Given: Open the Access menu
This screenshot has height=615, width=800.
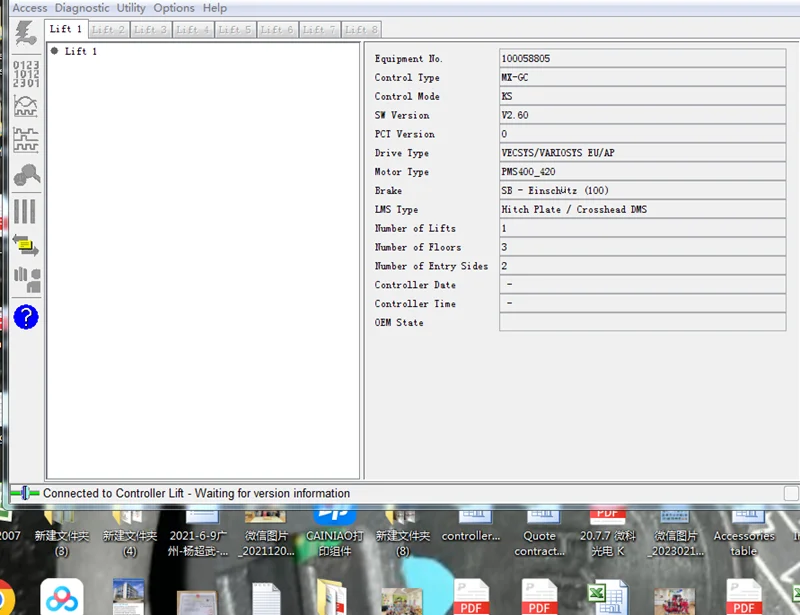Looking at the screenshot, I should pos(29,8).
